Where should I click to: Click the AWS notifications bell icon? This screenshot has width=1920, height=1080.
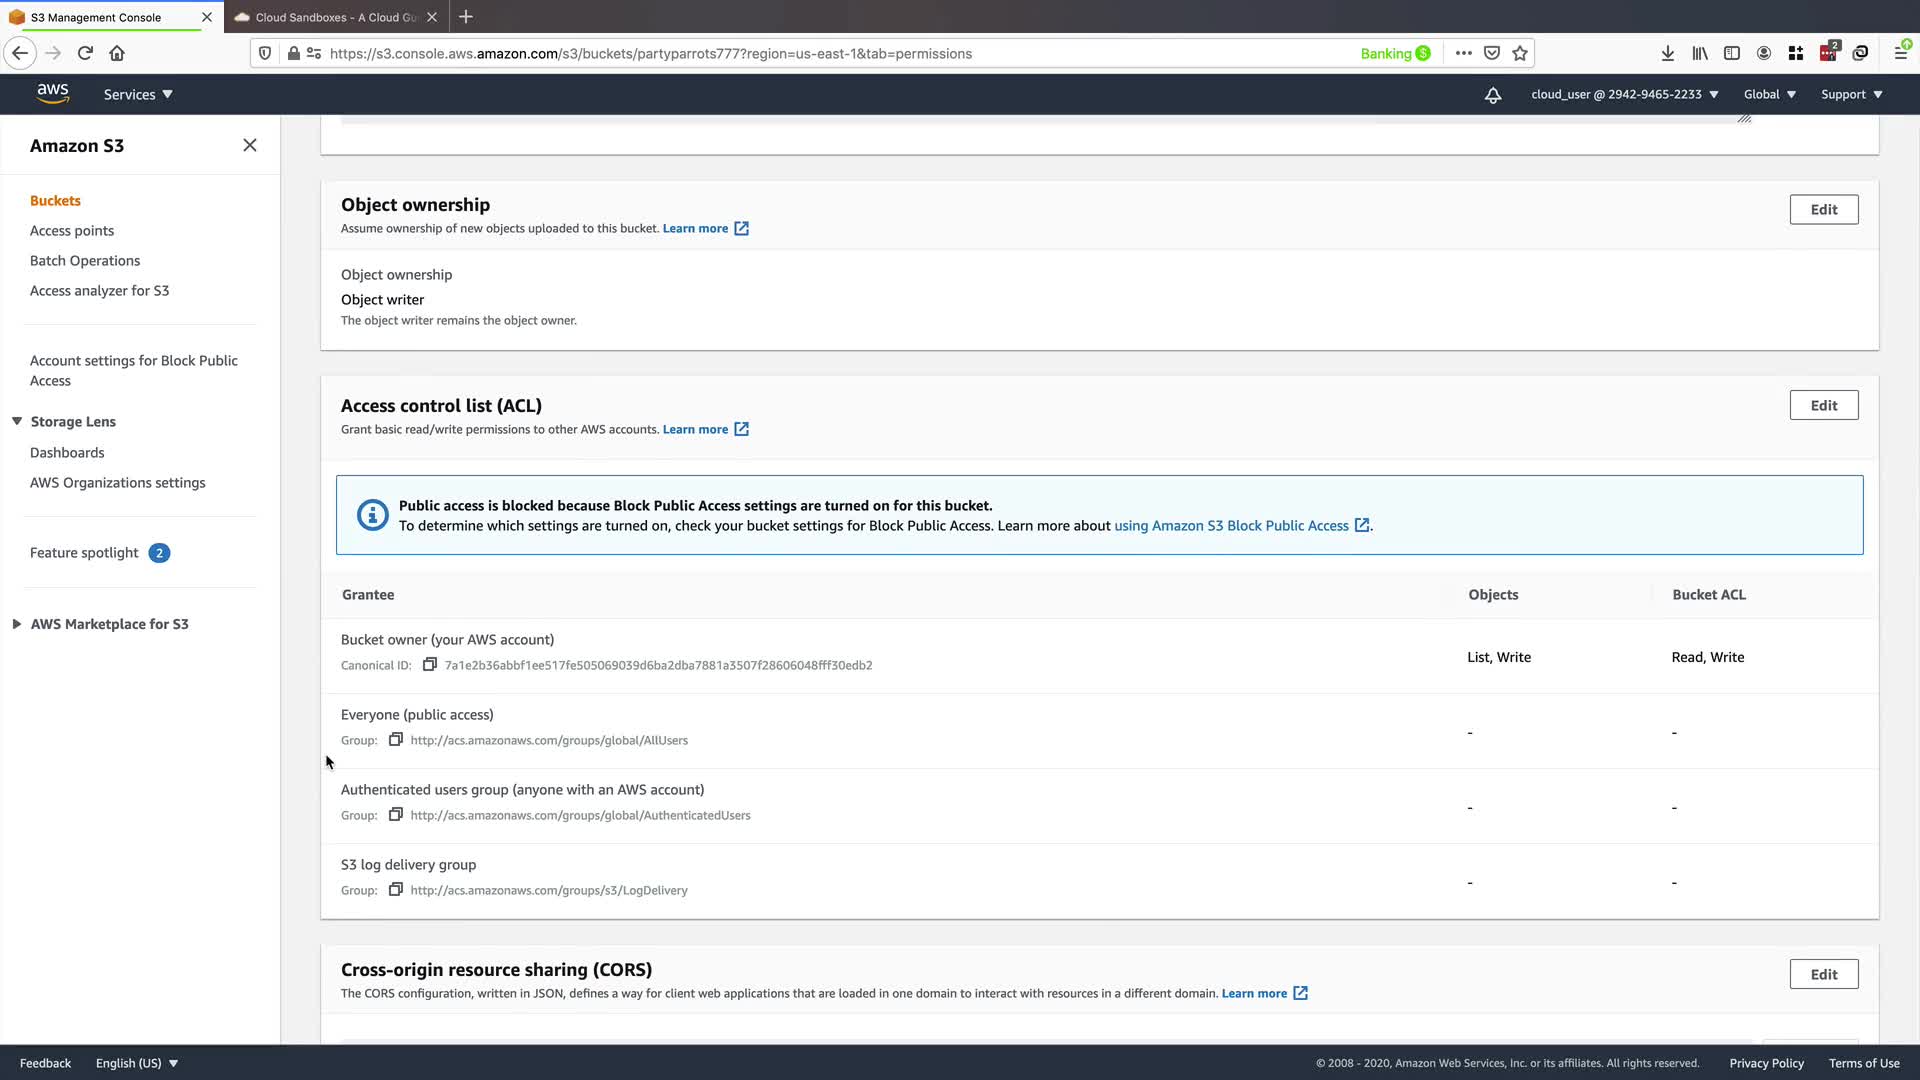point(1492,95)
